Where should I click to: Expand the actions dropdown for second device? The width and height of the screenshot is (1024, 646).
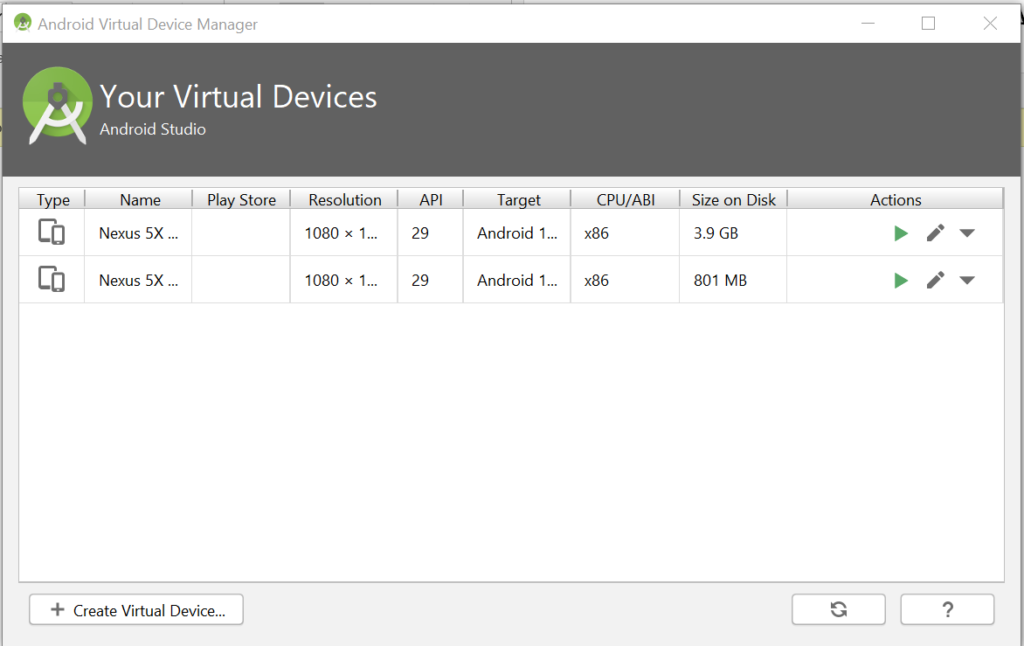coord(966,280)
